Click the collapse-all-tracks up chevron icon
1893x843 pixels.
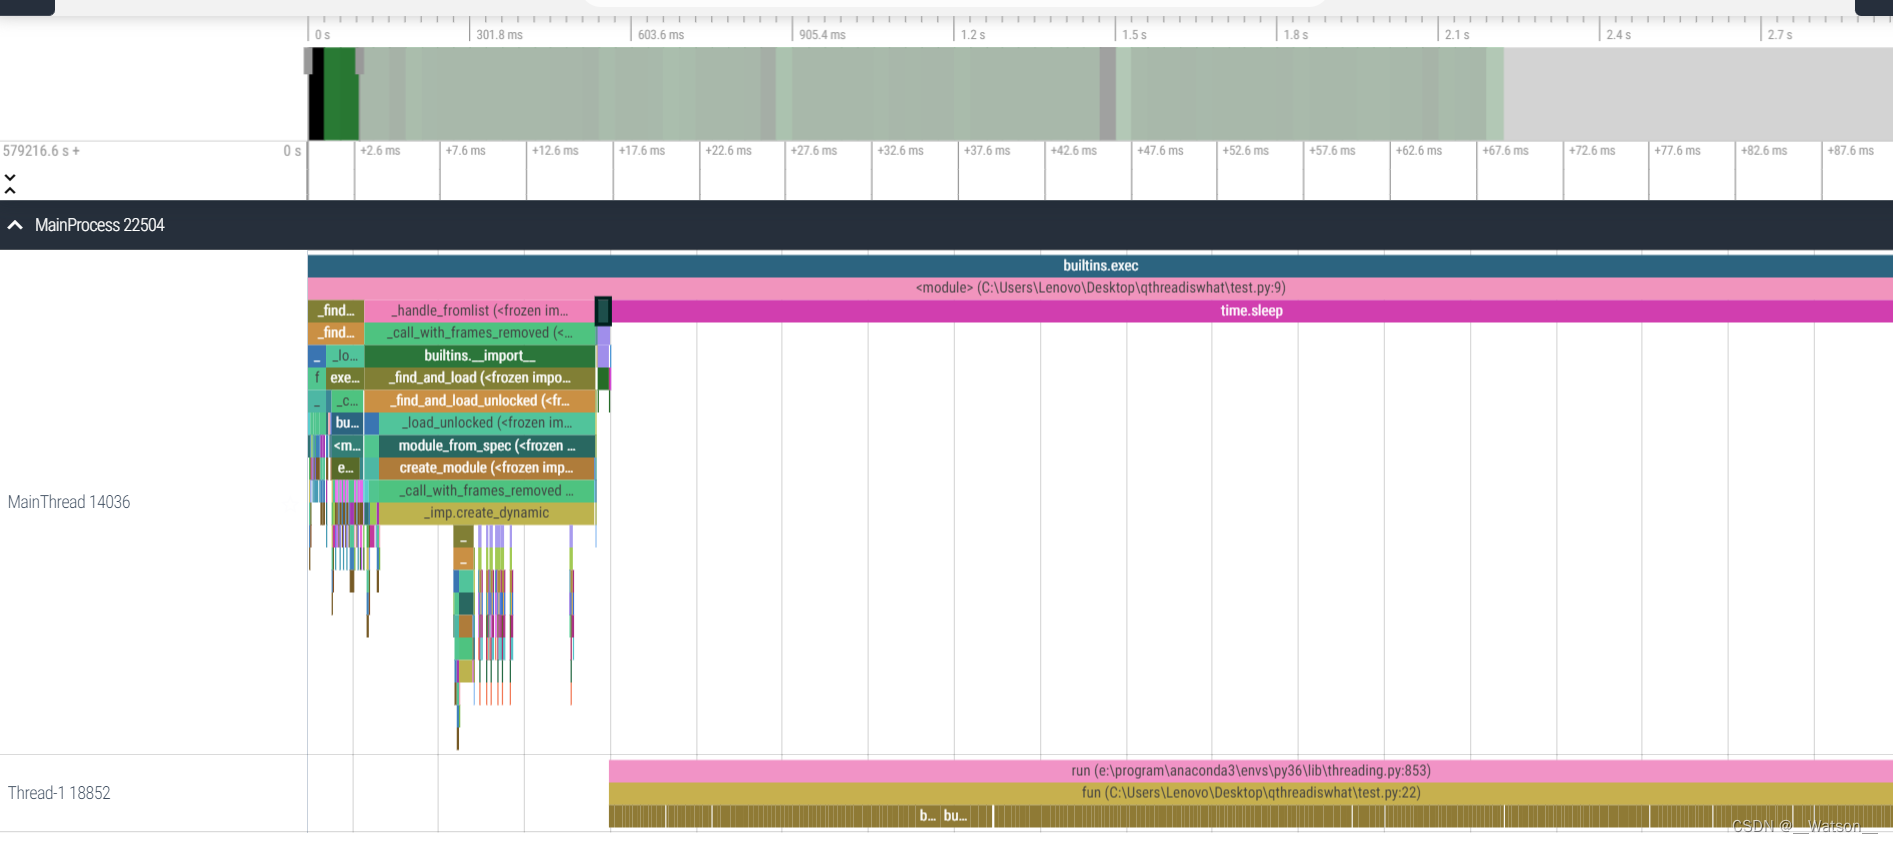coord(10,190)
